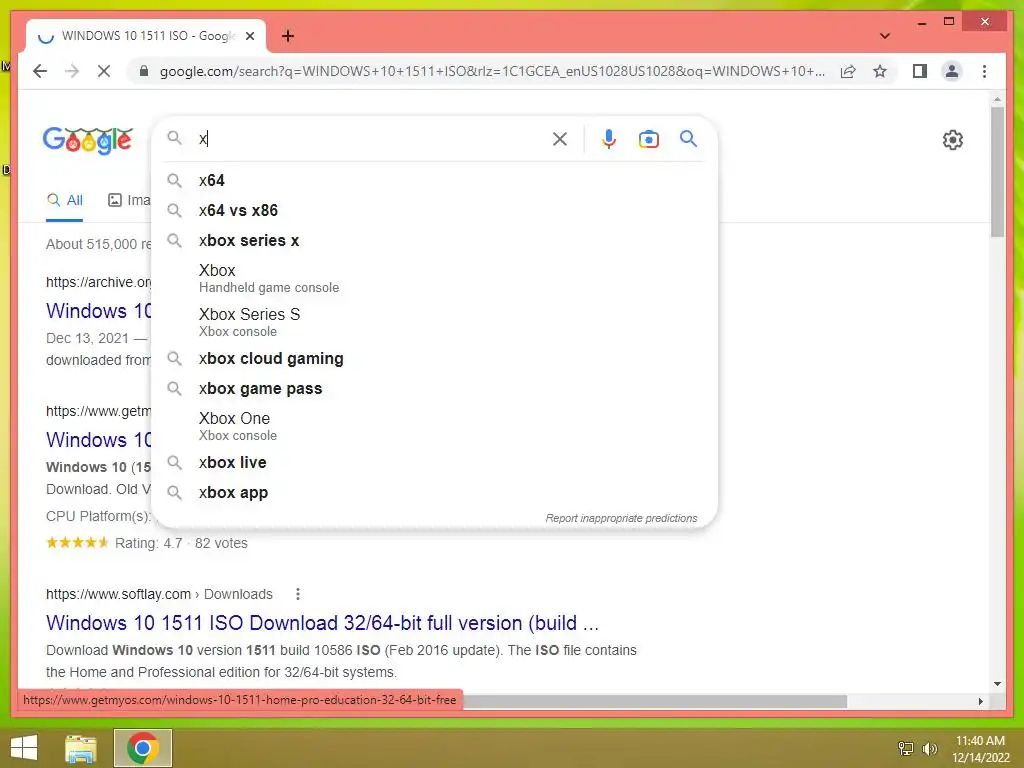Click the padlock site info icon
The image size is (1024, 768).
pyautogui.click(x=144, y=71)
